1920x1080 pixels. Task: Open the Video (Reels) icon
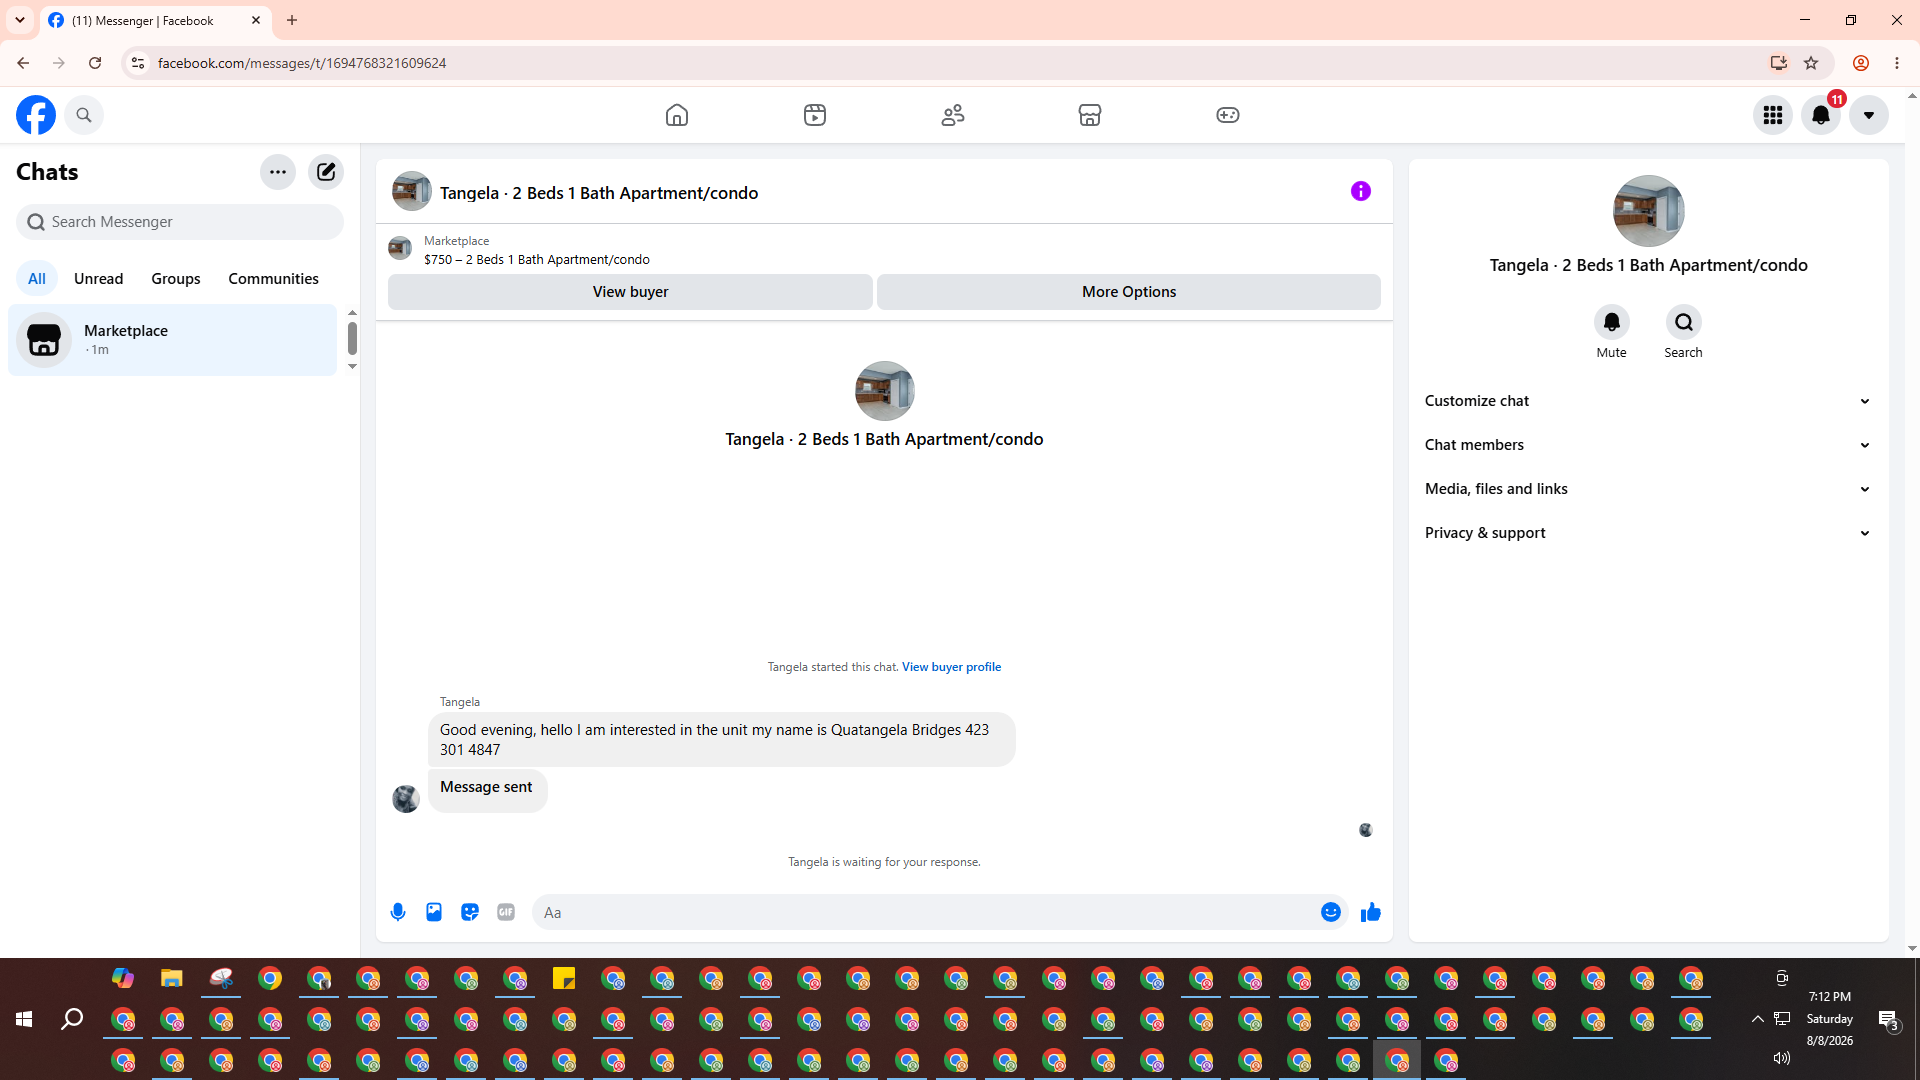coord(815,115)
